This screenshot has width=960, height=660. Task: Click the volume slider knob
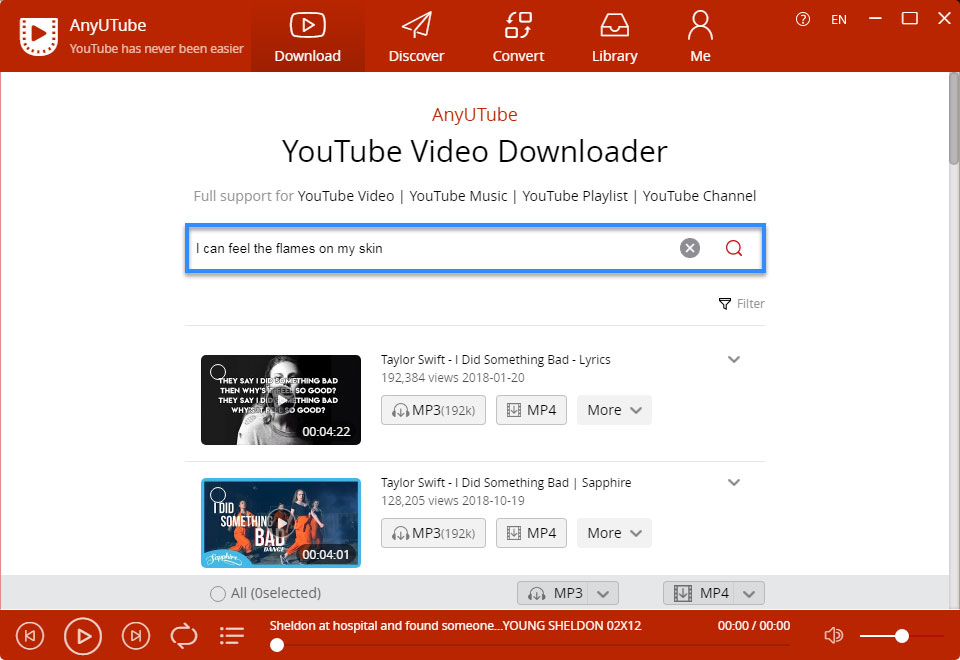(901, 636)
